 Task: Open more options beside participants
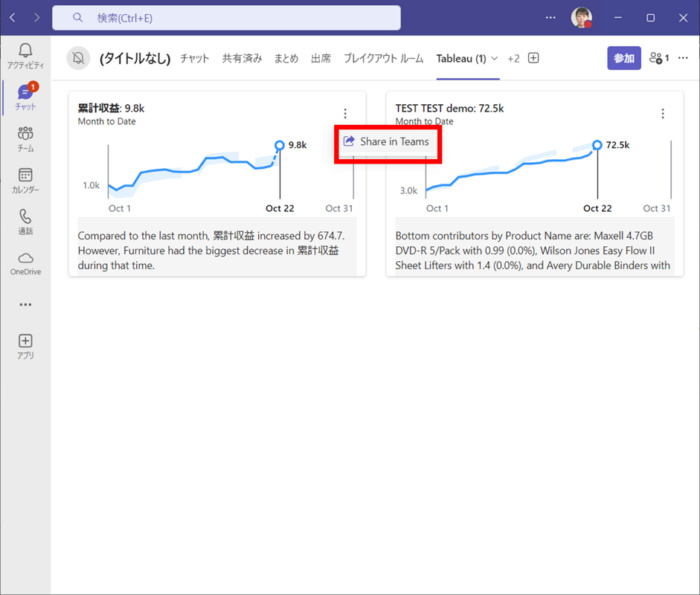click(x=683, y=58)
